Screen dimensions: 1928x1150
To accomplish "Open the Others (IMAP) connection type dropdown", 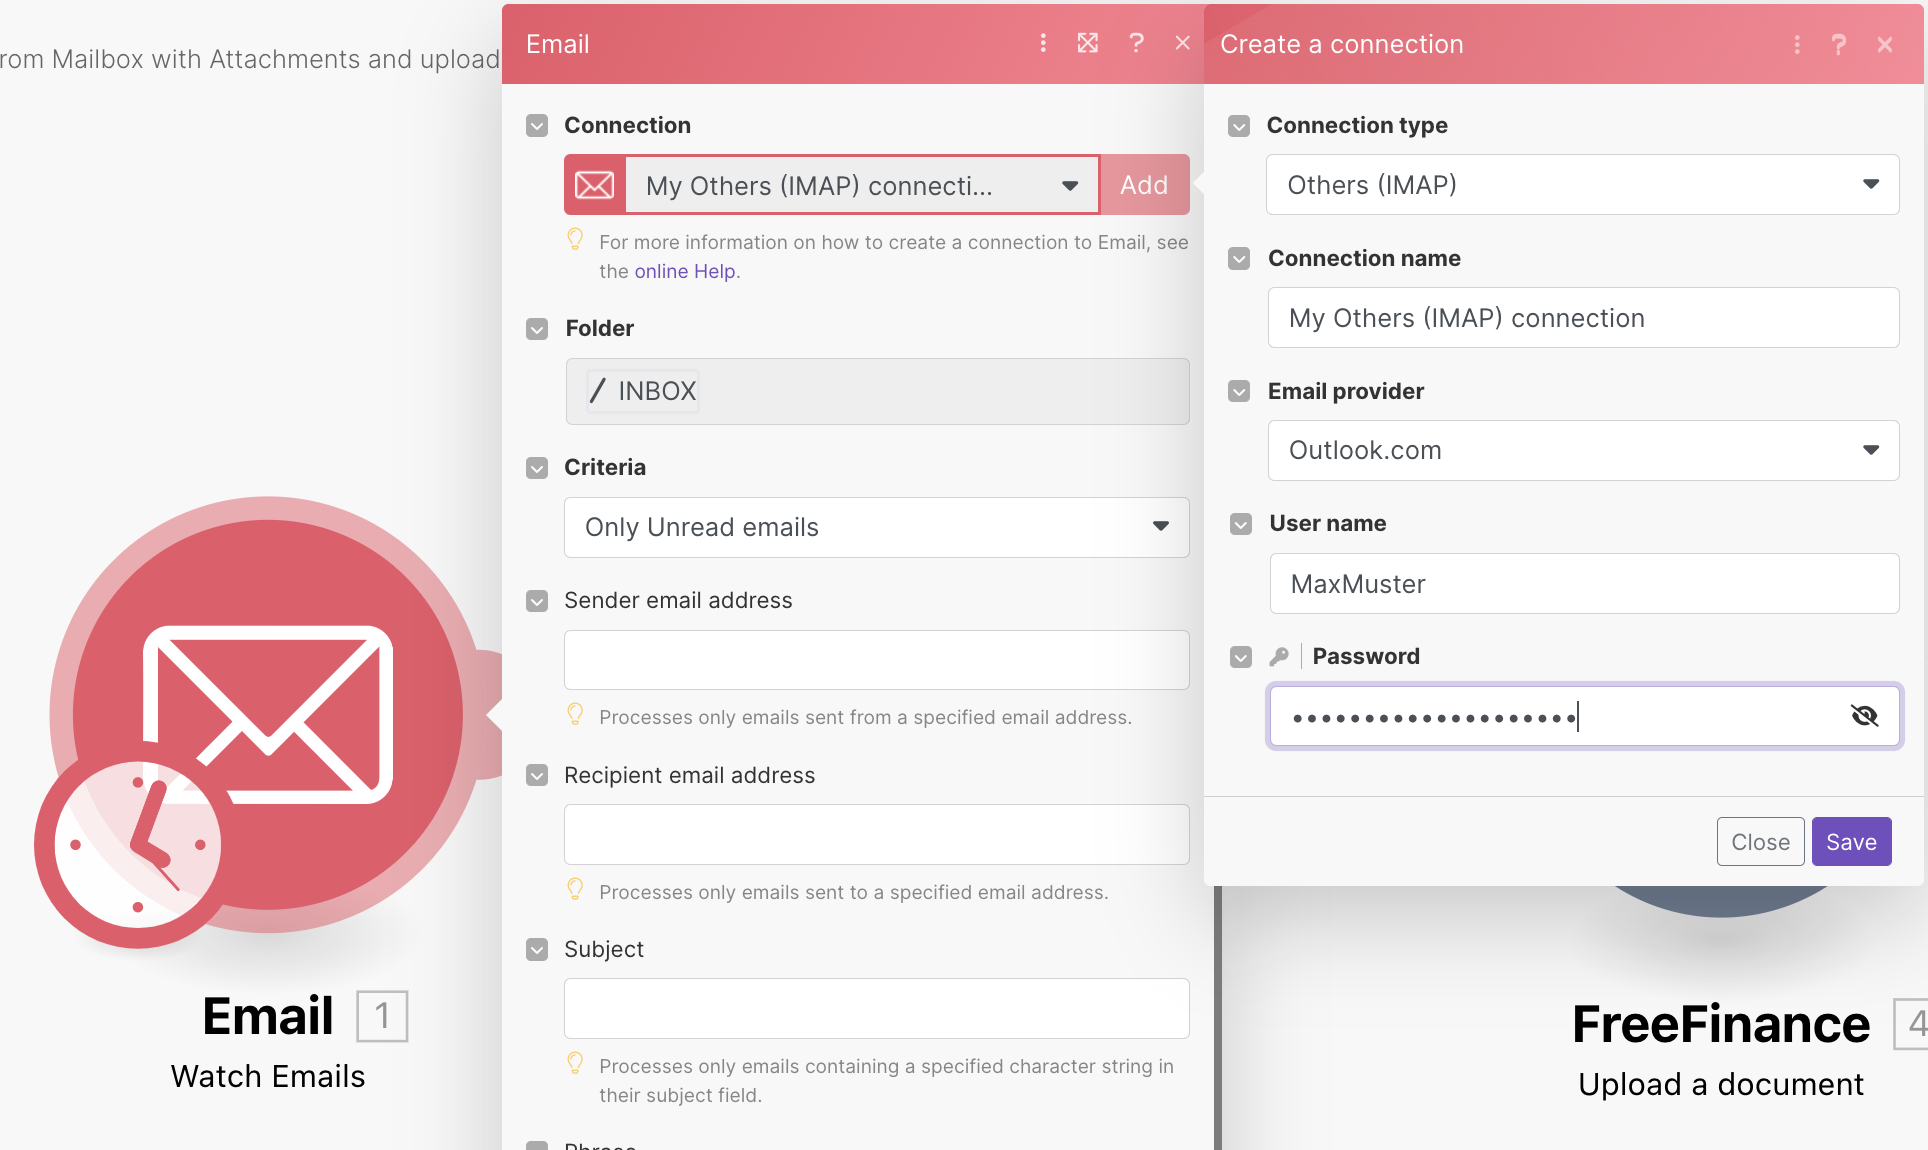I will pos(1582,185).
